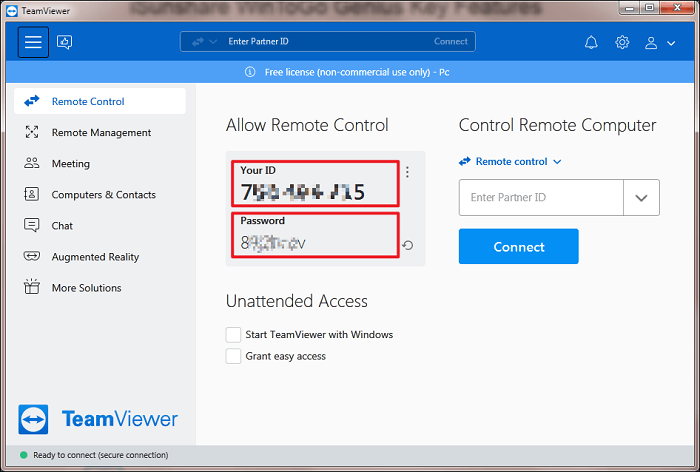Click the Password value

pyautogui.click(x=273, y=243)
